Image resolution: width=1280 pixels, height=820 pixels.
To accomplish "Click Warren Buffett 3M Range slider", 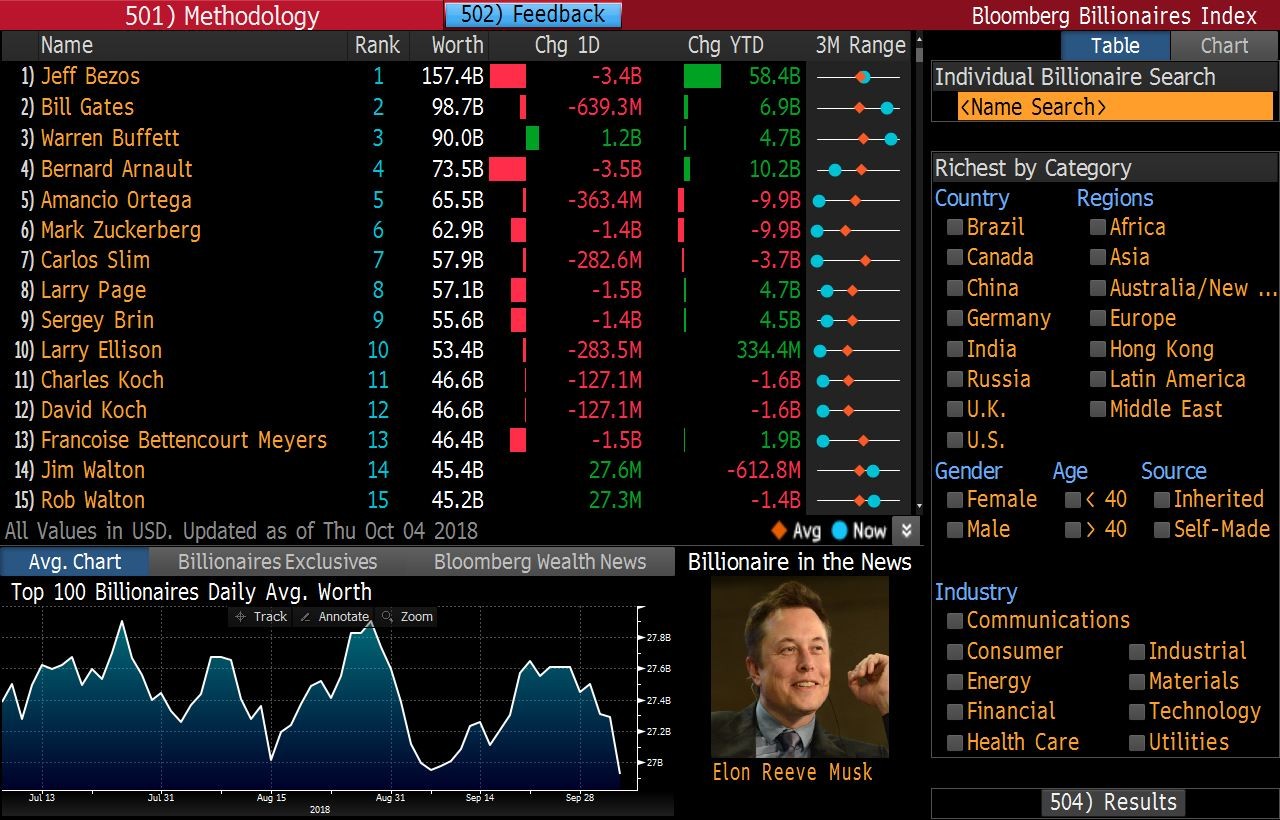I will click(x=858, y=139).
